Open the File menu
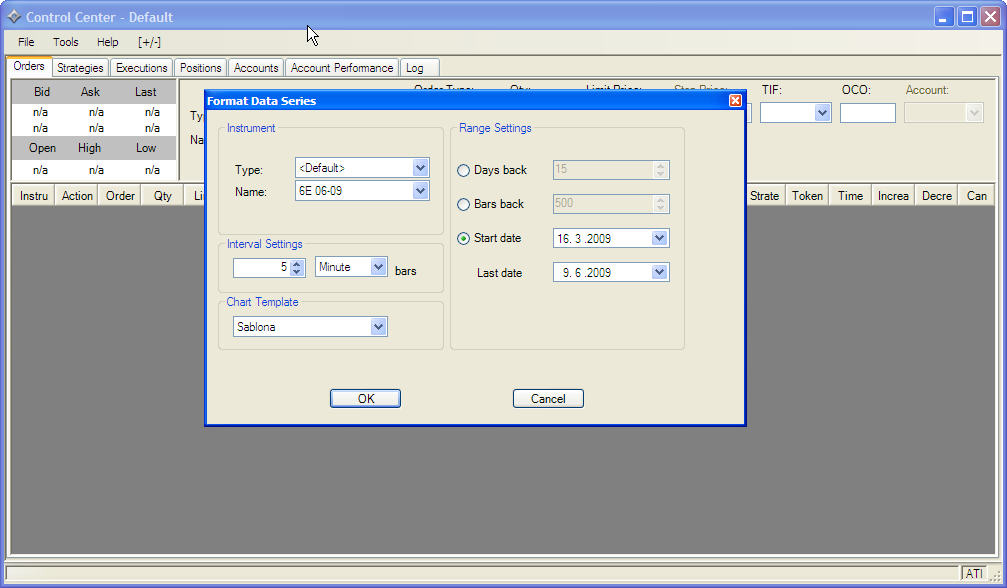Viewport: 1007px width, 588px height. point(26,42)
